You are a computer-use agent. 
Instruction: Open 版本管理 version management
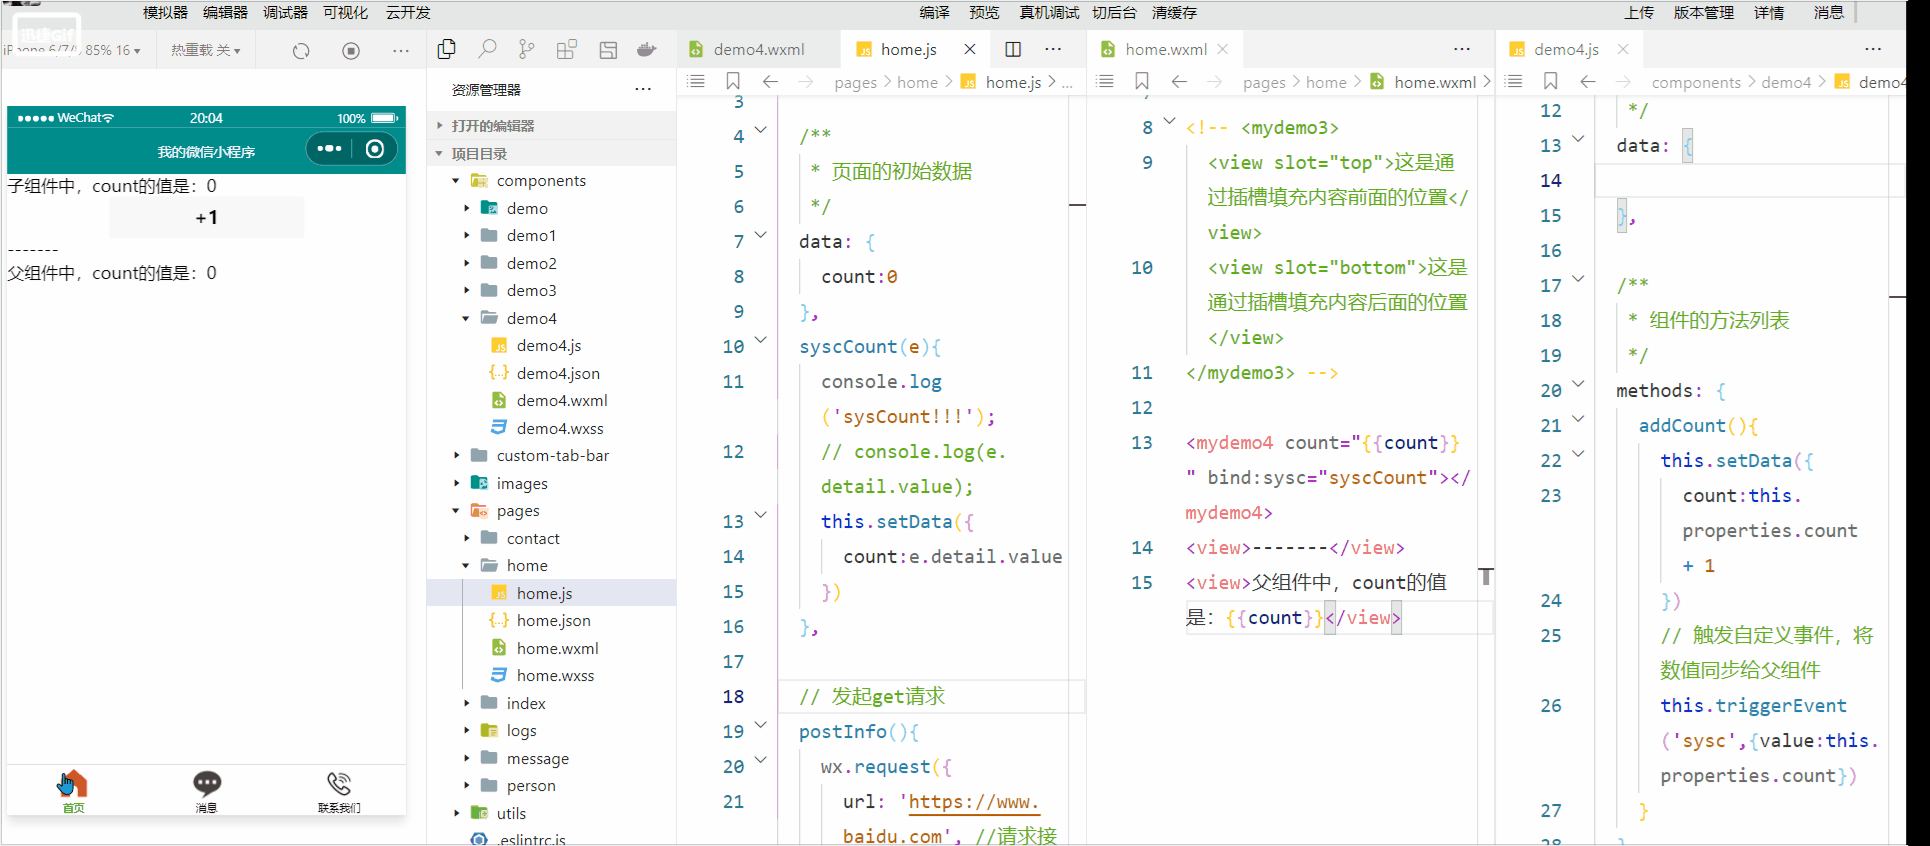(x=1704, y=12)
